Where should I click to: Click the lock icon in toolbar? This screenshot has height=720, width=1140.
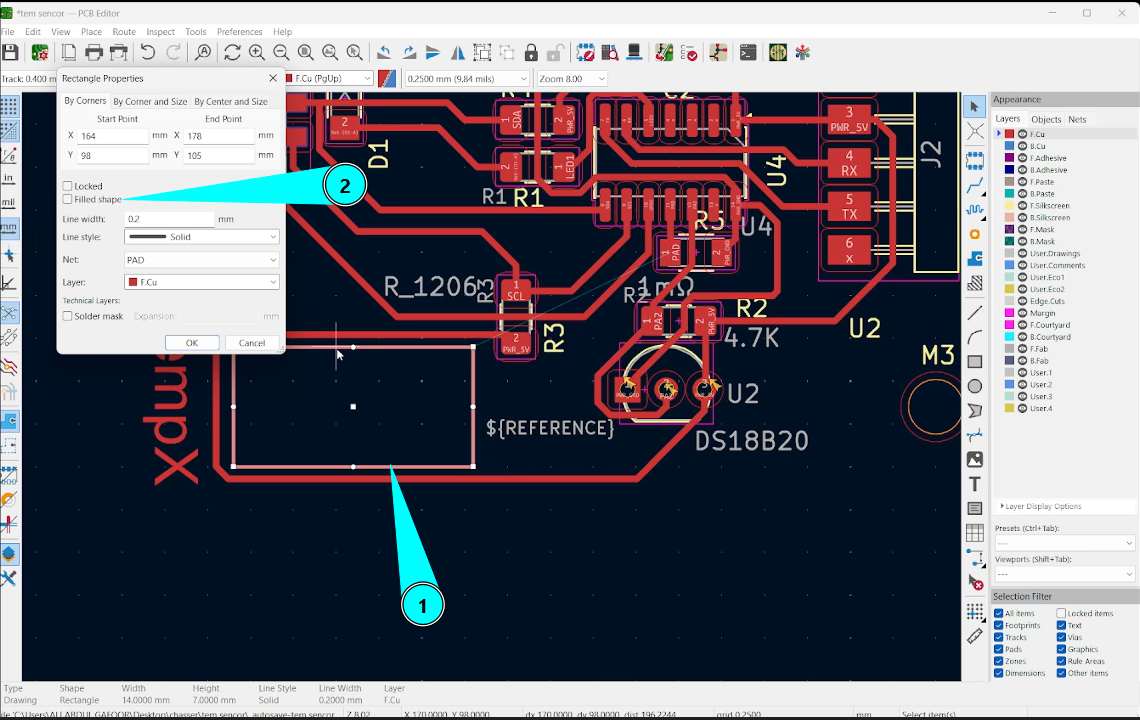pyautogui.click(x=531, y=52)
